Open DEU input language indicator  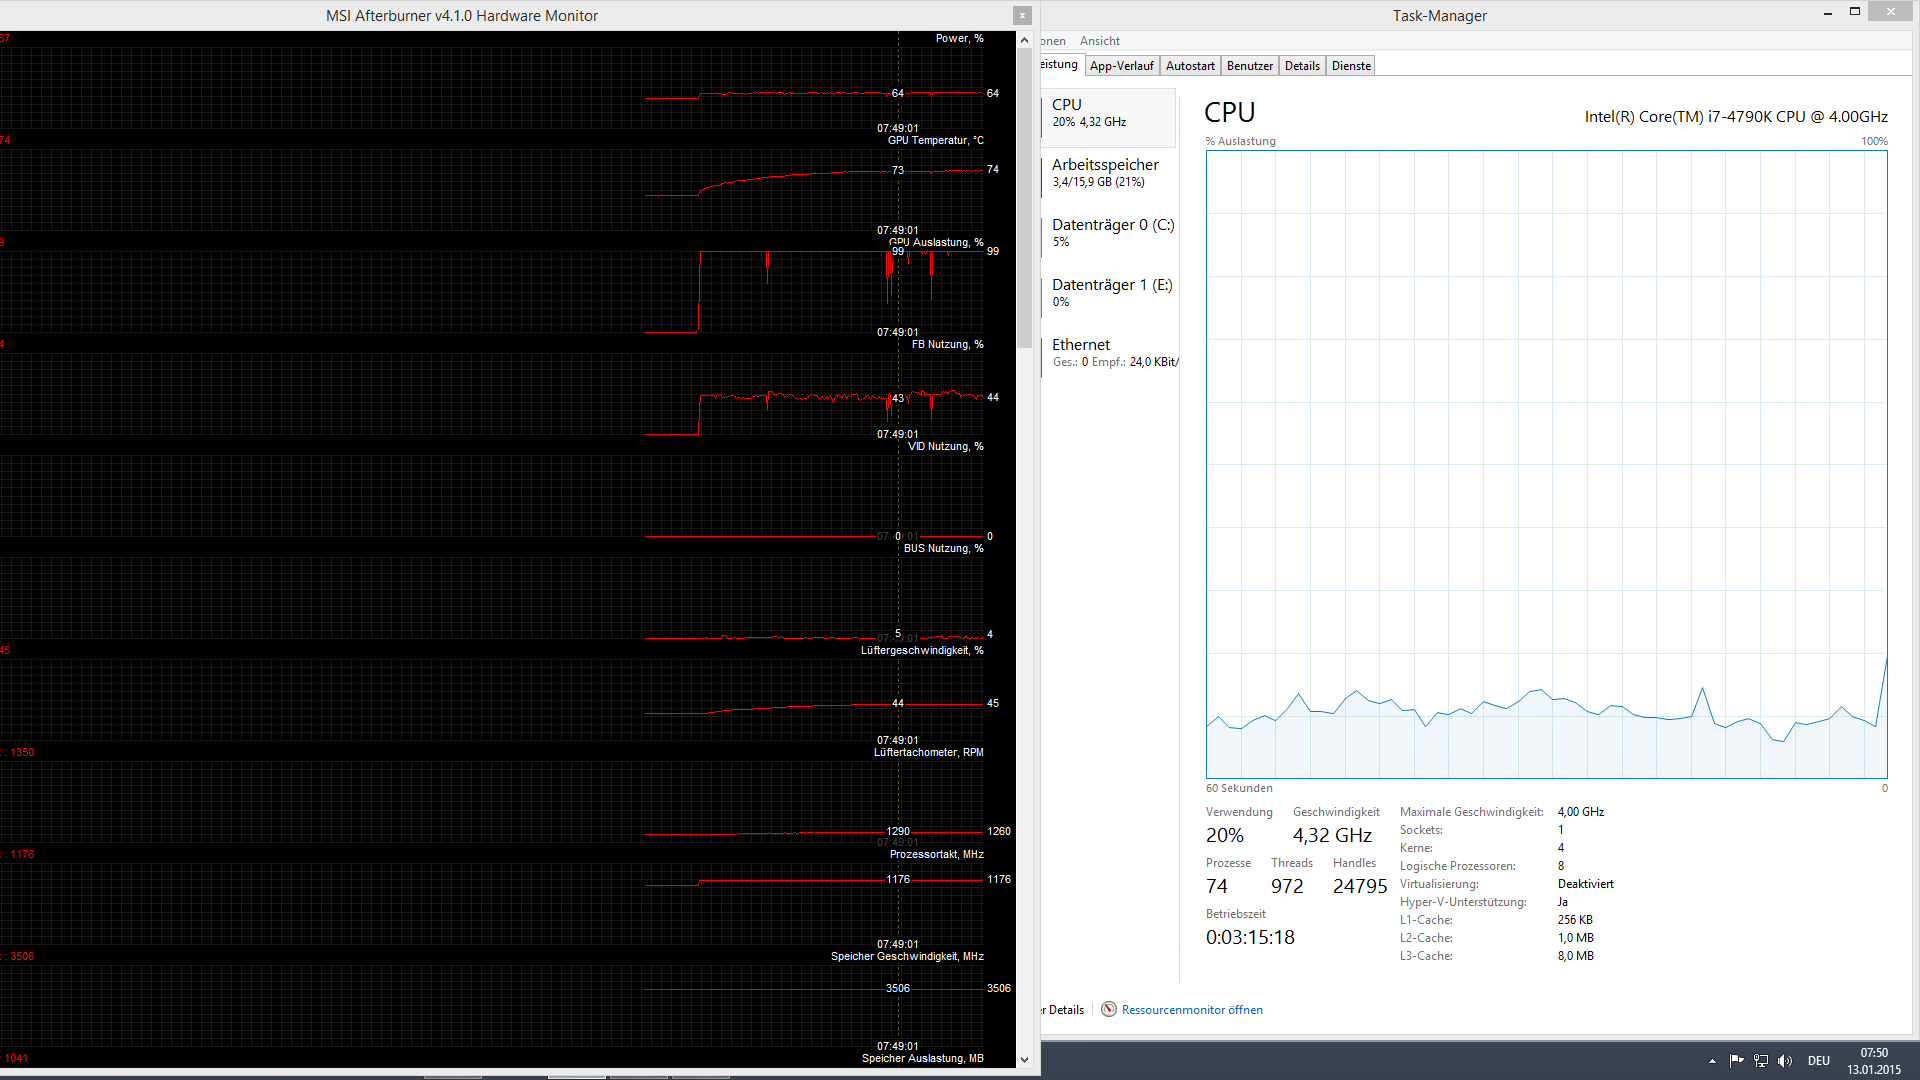coord(1818,1061)
